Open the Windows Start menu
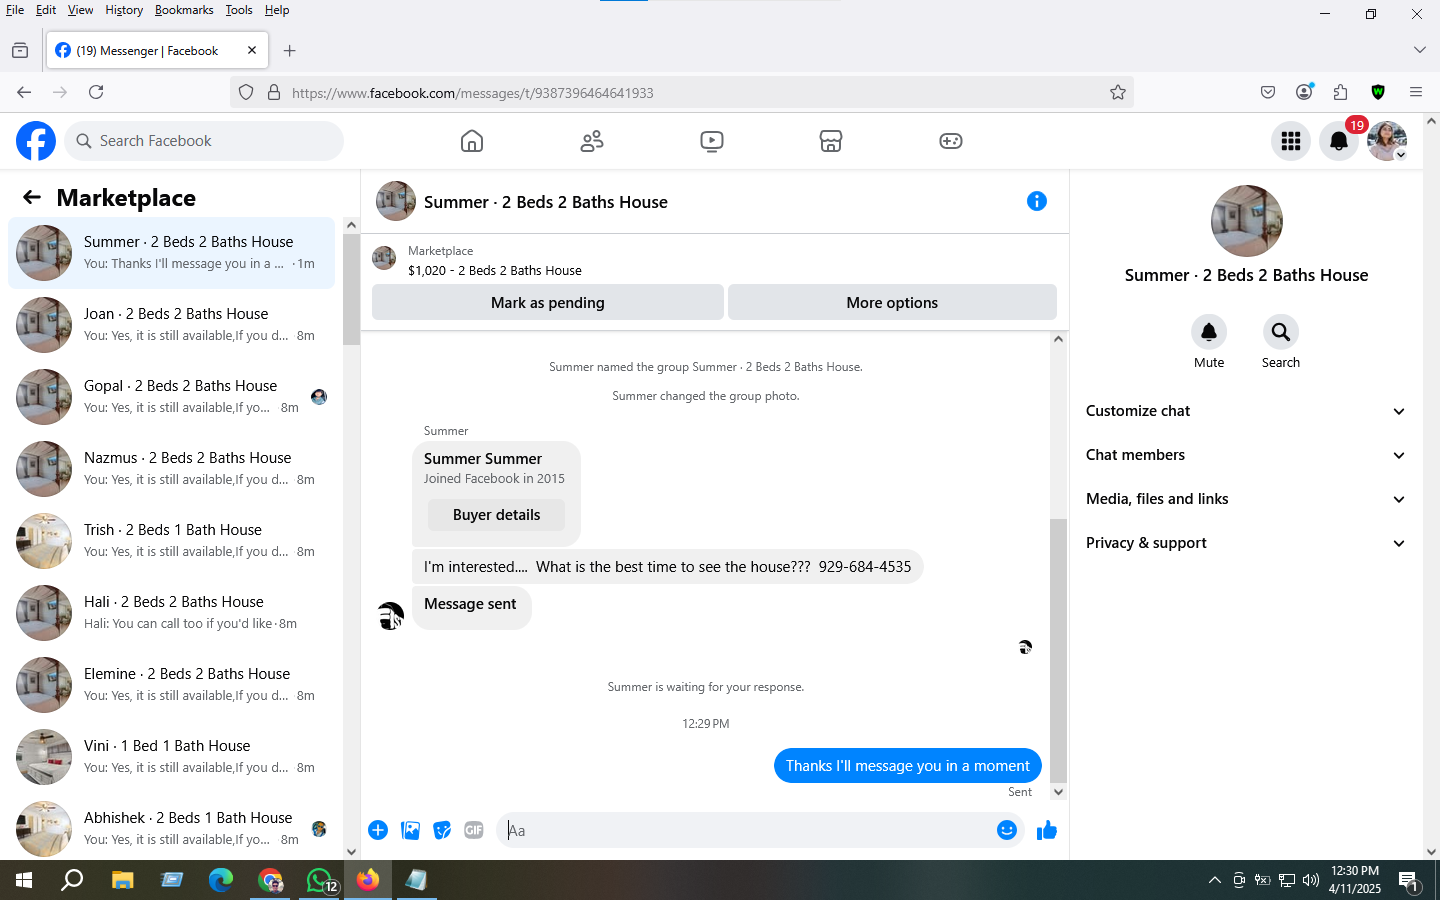1440x900 pixels. click(x=24, y=880)
